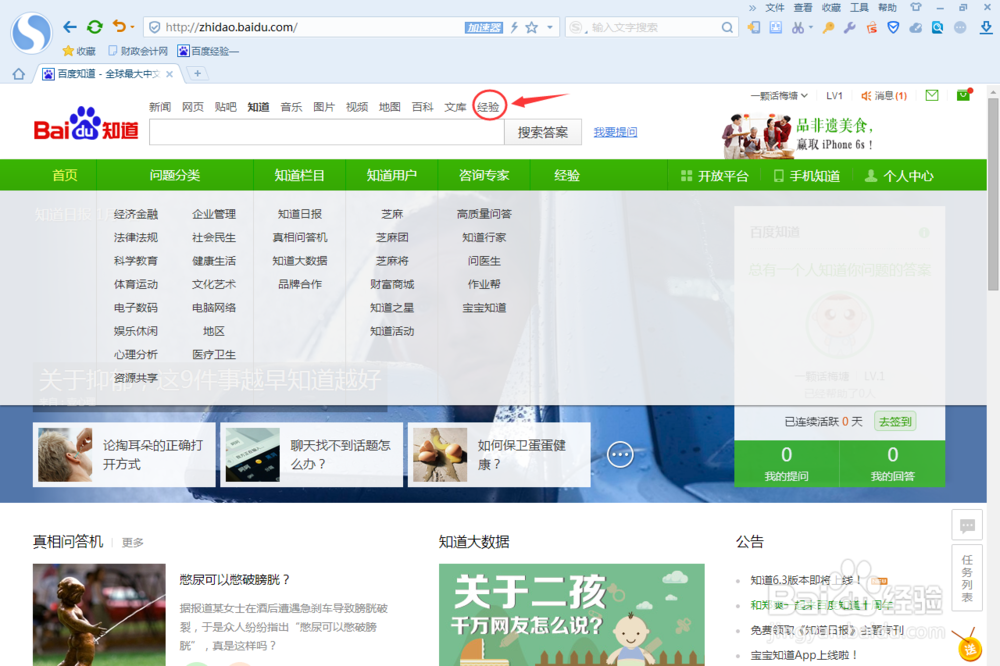
Task: Click the blue shield mail guard icon
Action: pos(893,27)
